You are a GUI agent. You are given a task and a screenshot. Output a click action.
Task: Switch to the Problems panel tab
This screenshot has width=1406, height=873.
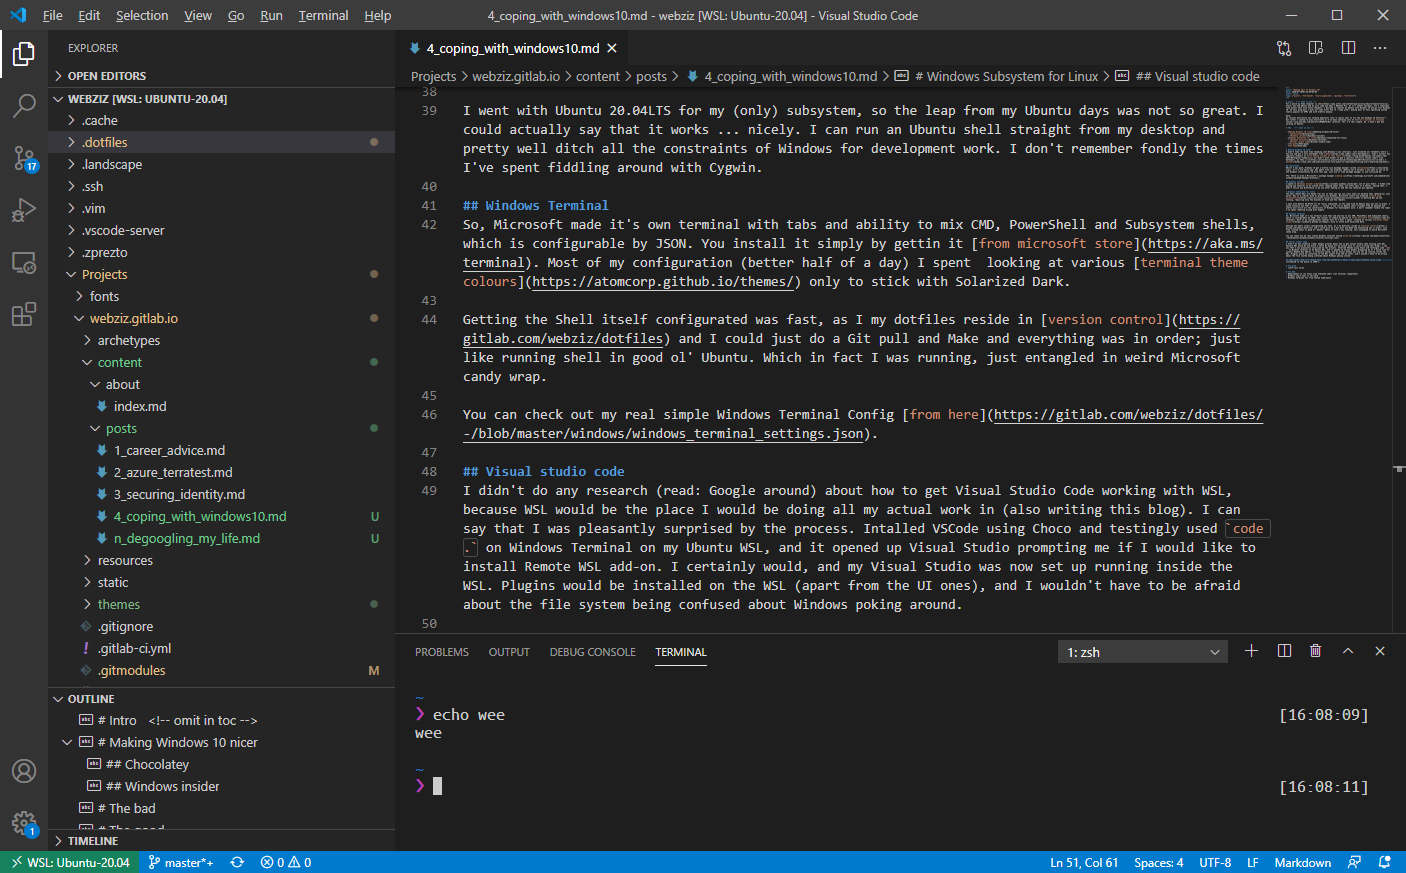[442, 652]
